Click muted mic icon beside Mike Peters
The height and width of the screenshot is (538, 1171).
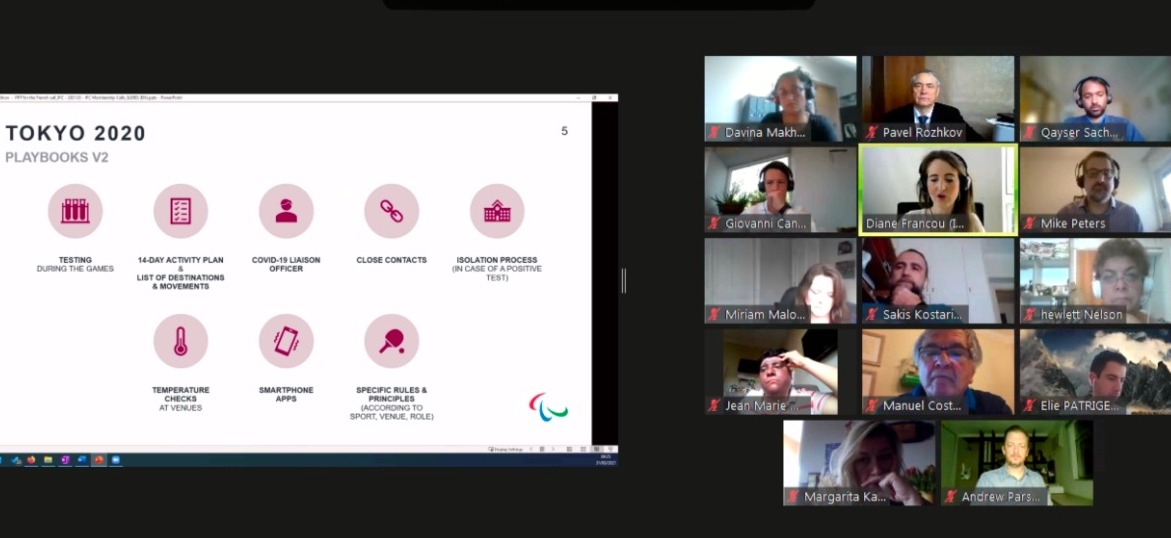click(x=1030, y=224)
